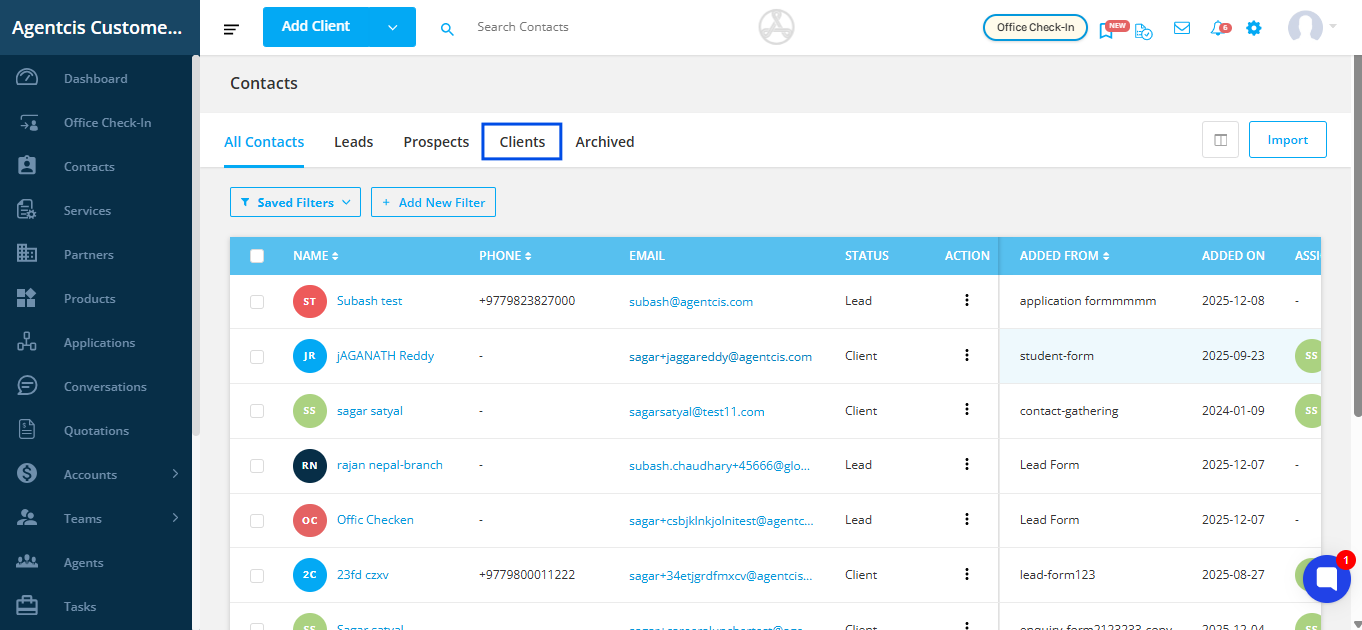Open the chat support bubble
This screenshot has width=1362, height=630.
1327,579
